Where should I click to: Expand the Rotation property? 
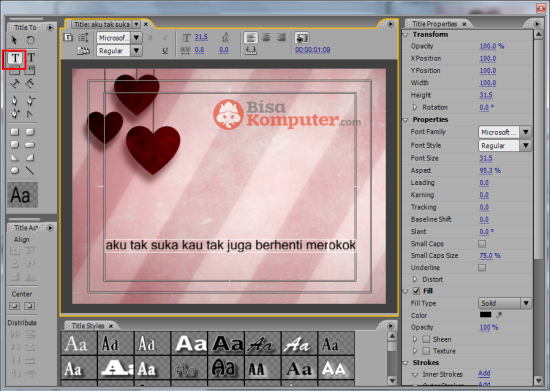point(415,107)
